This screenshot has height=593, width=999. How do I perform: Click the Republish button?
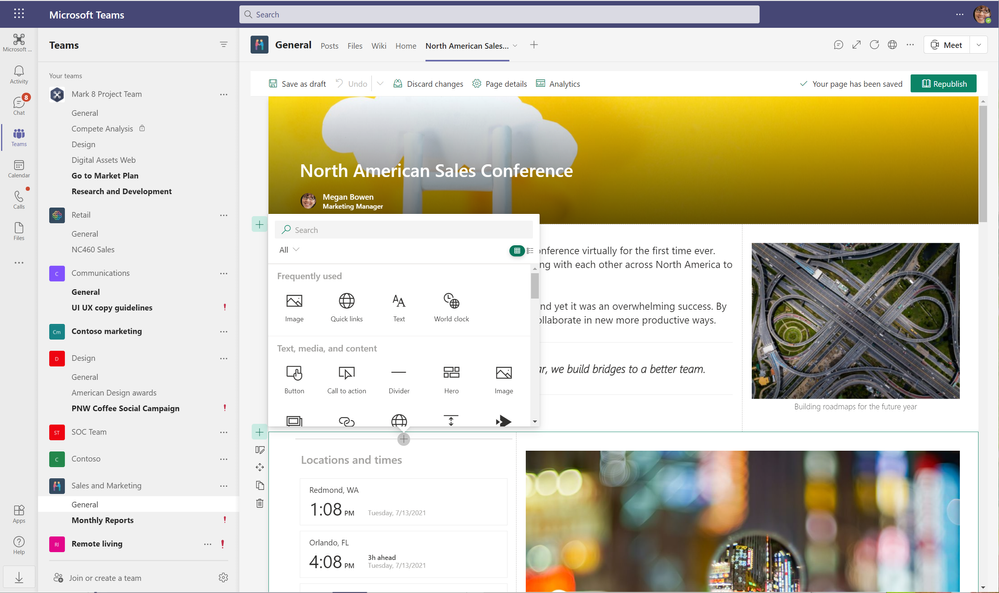[944, 83]
